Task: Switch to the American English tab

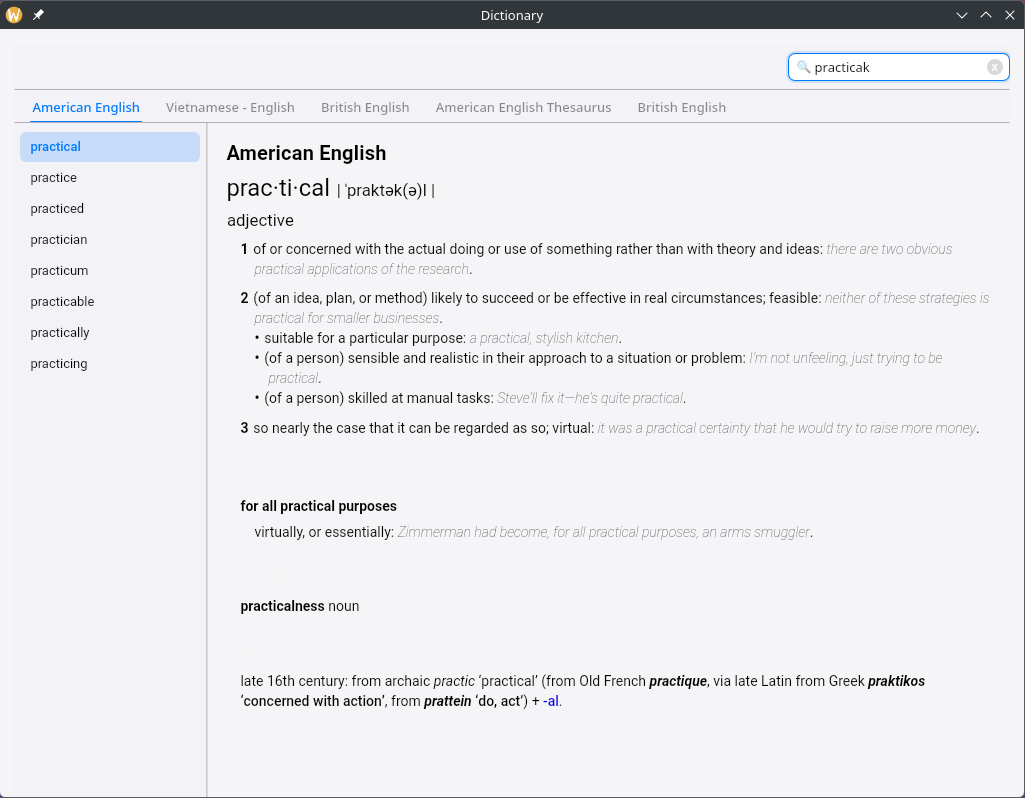Action: [x=86, y=107]
